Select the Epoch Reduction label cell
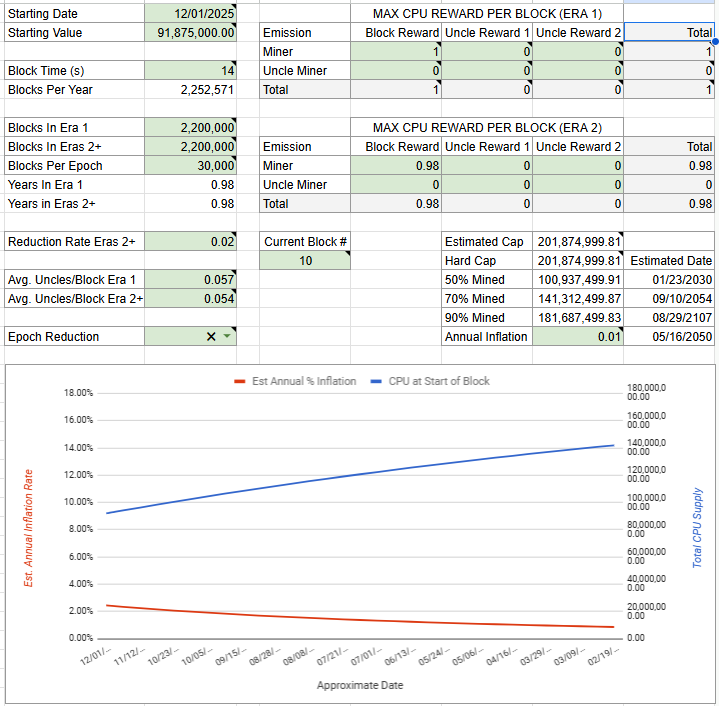 click(x=74, y=336)
